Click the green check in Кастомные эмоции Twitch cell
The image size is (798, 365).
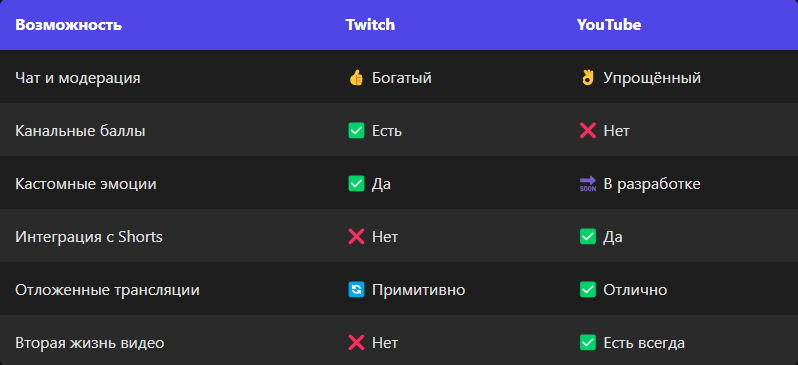[x=356, y=184]
